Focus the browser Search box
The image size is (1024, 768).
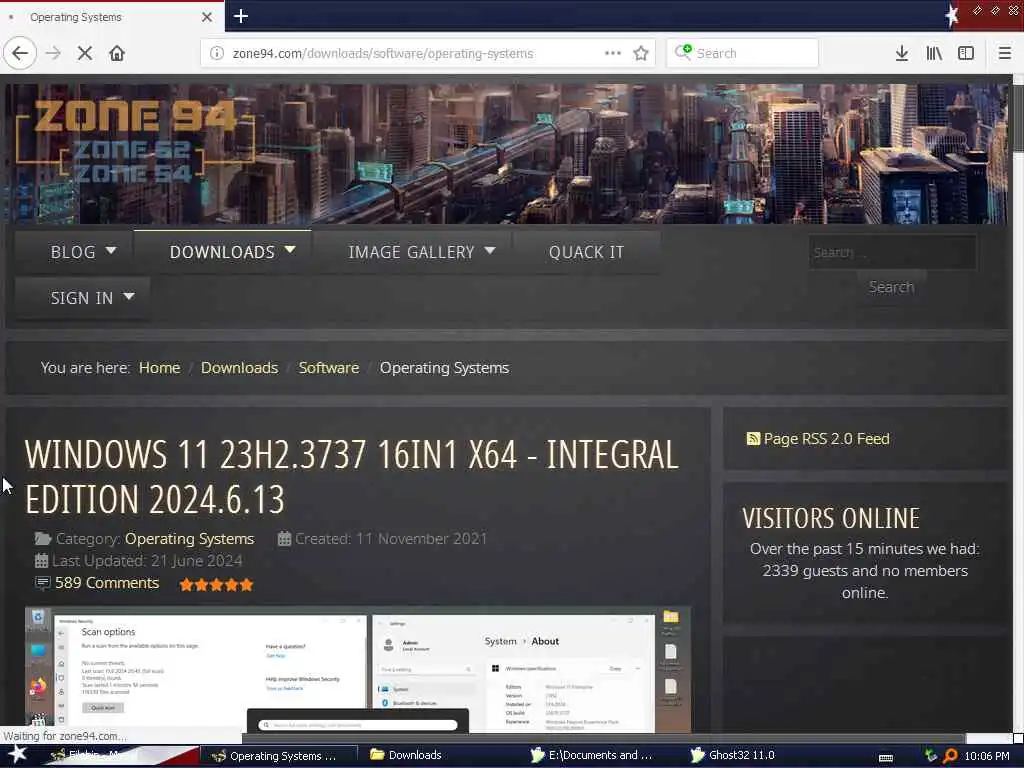[x=743, y=53]
